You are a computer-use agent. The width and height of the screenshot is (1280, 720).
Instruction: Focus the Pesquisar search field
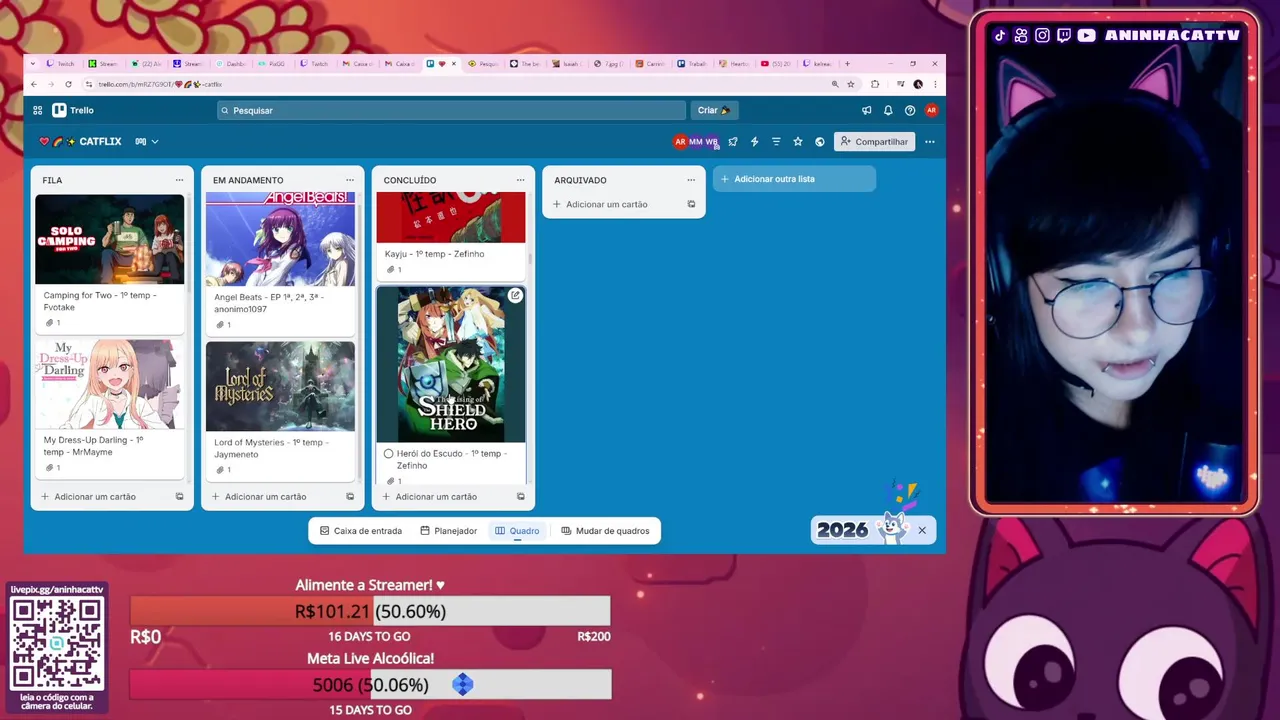click(451, 110)
